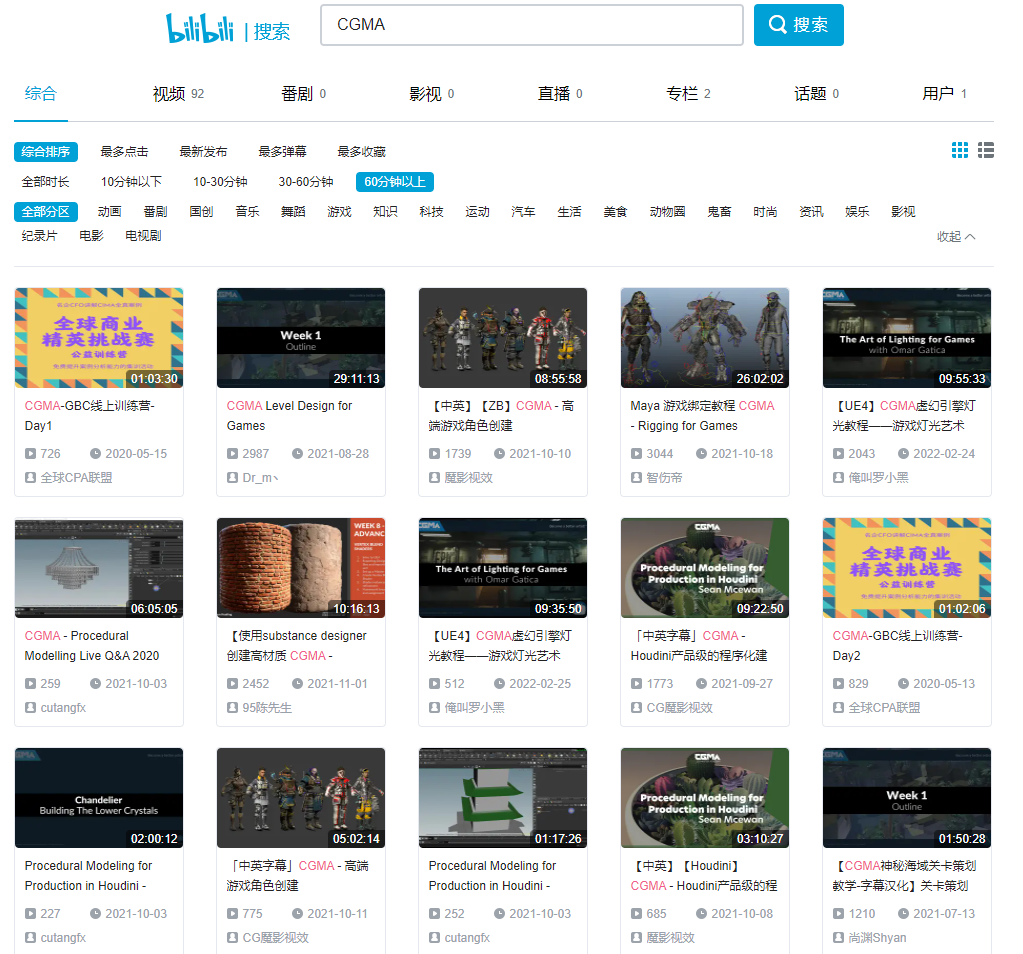1023x954 pixels.
Task: Click clock icon beside 2022-02-24
Action: [904, 454]
